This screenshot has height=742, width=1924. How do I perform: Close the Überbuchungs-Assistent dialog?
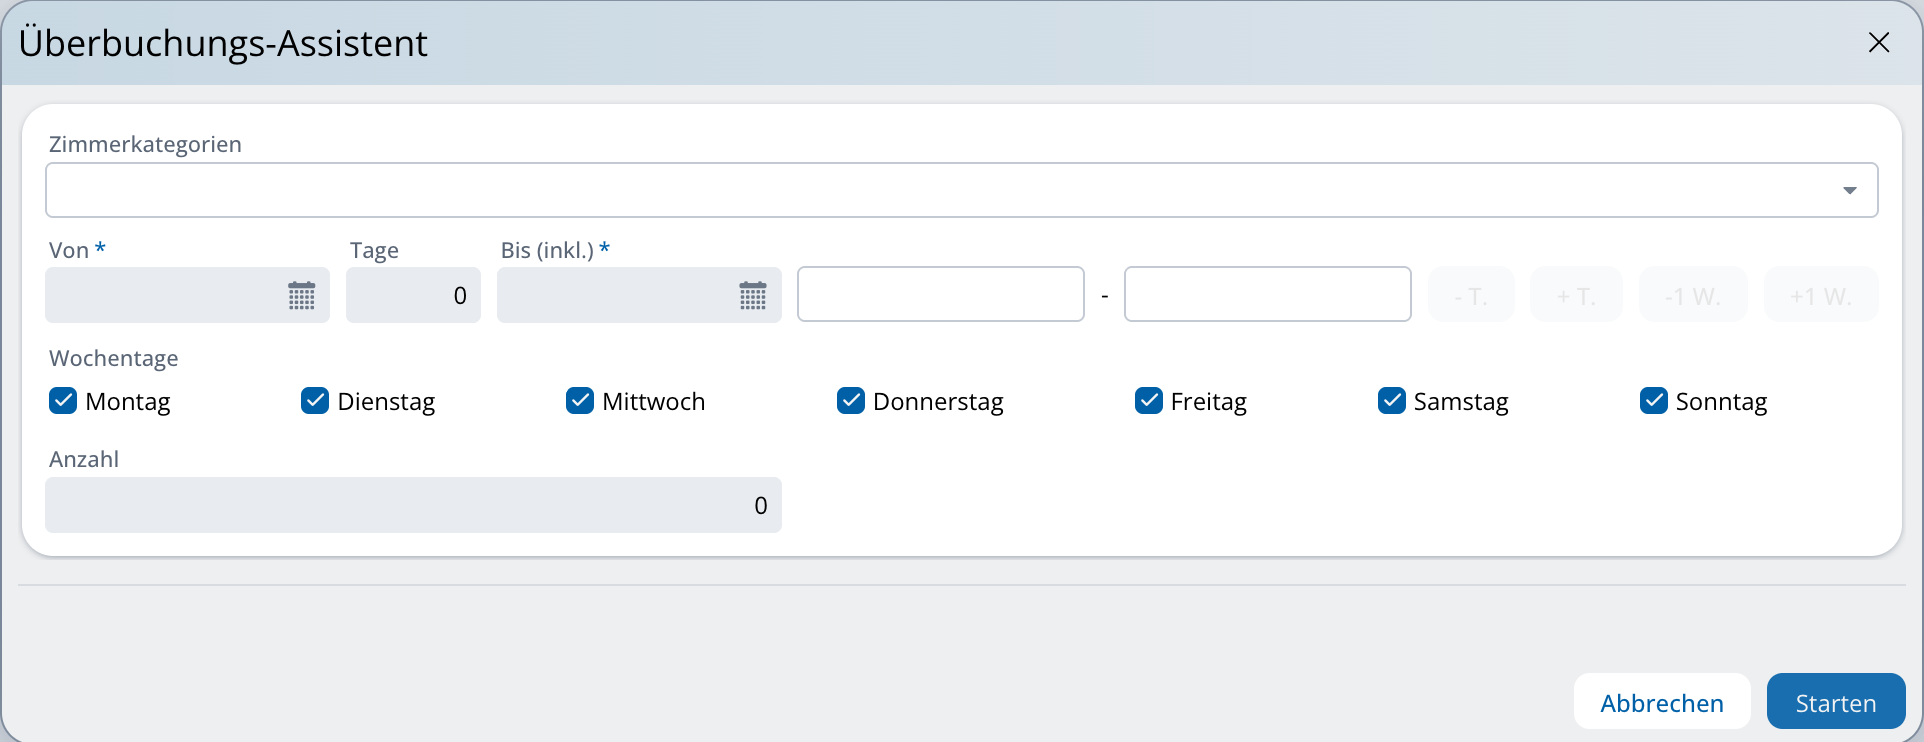pos(1878,43)
